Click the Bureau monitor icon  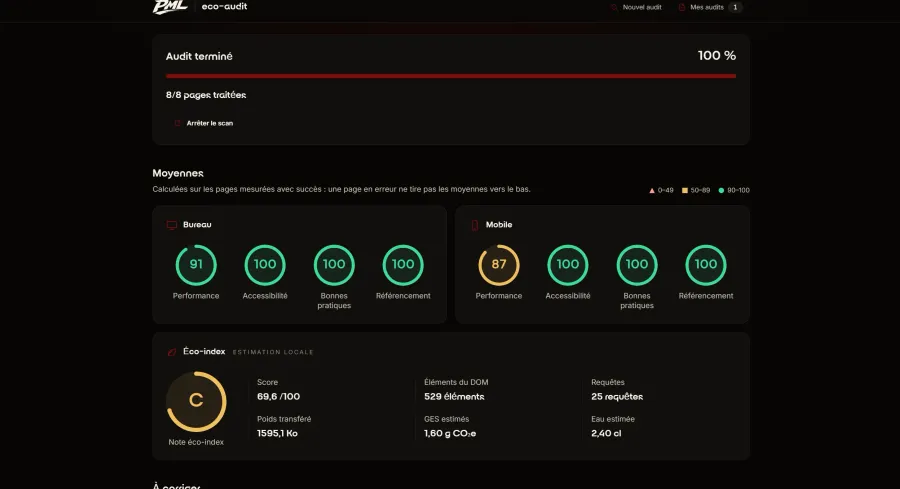(172, 225)
